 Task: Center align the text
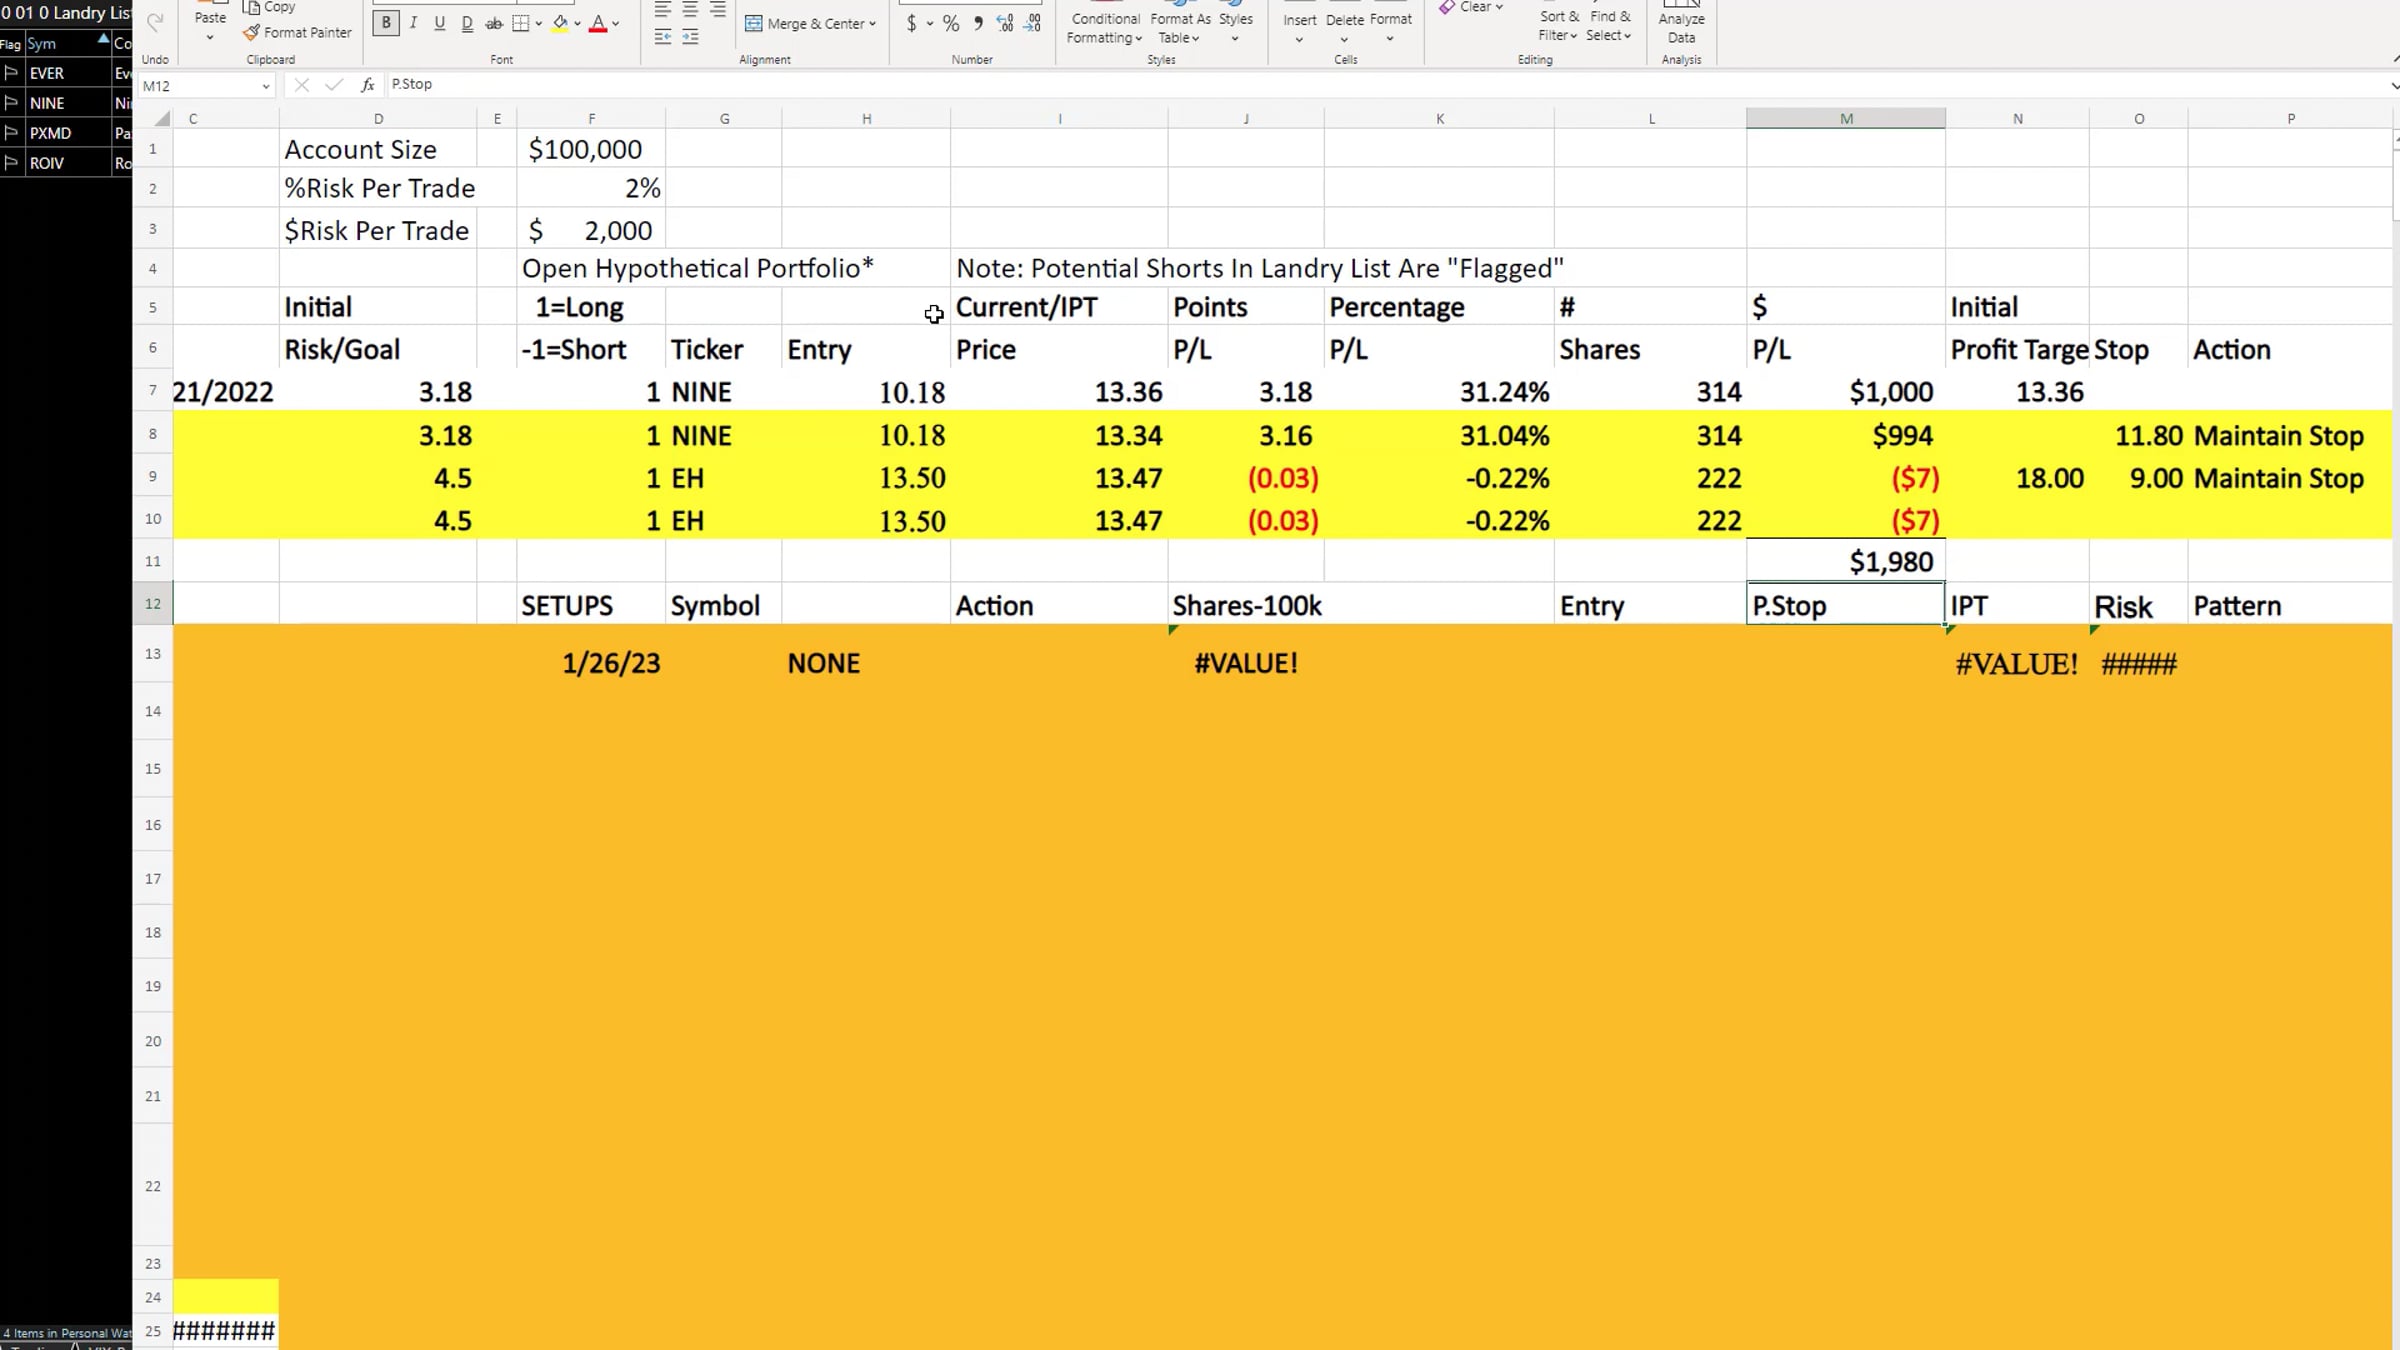point(690,10)
